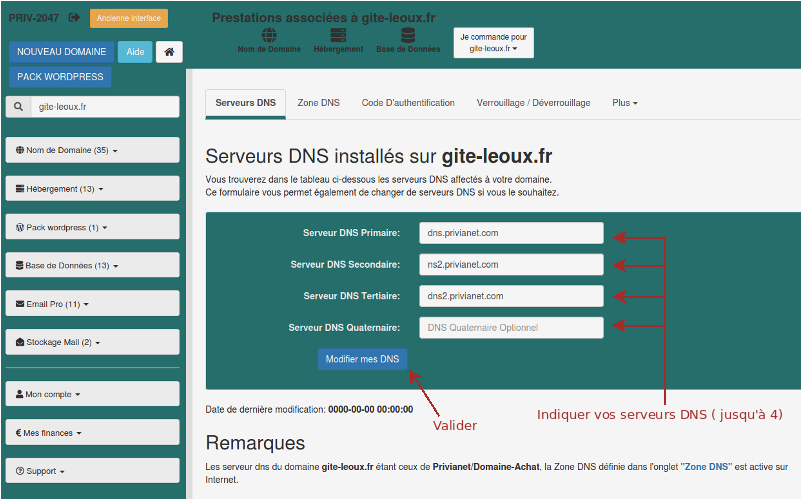803x501 pixels.
Task: Click the Remarques heading
Action: click(x=255, y=443)
